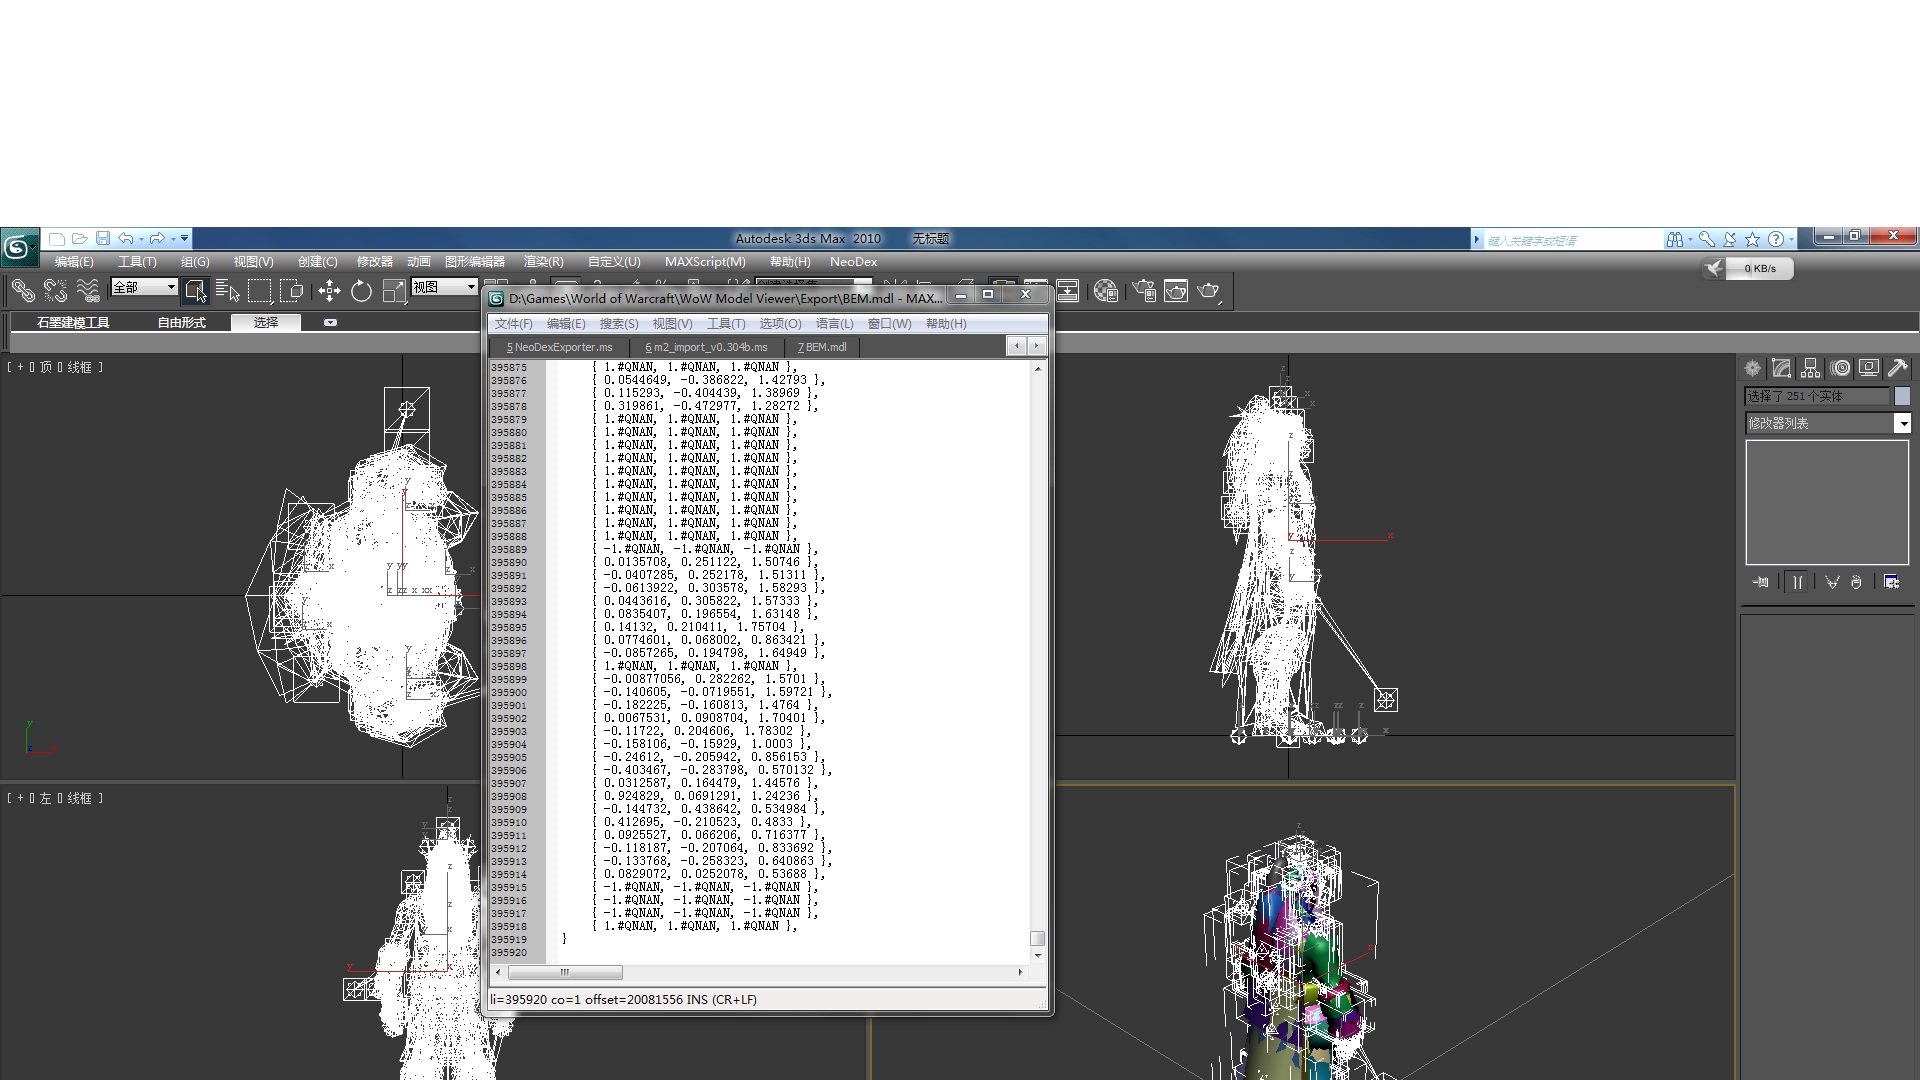1920x1080 pixels.
Task: Open the 创建(C) menu
Action: click(x=317, y=262)
